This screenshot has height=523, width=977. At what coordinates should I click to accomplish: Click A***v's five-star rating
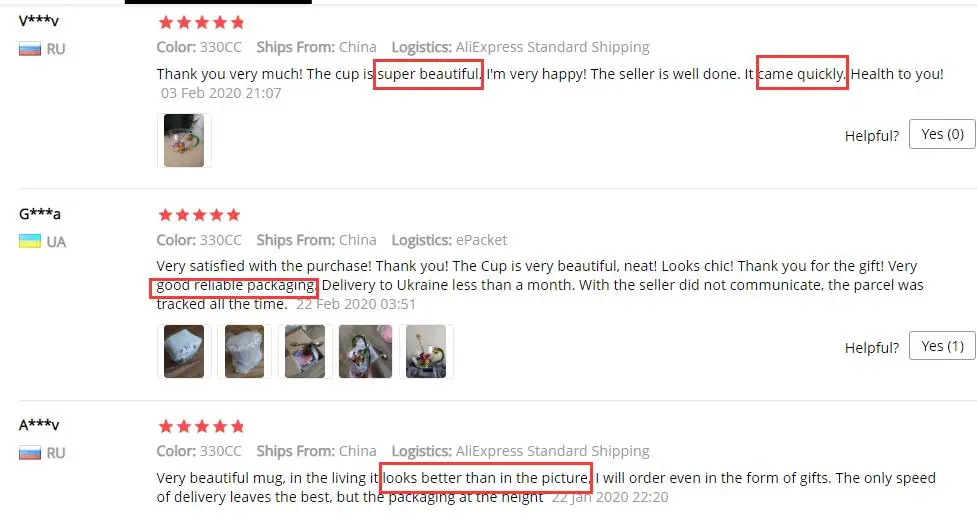(x=201, y=426)
